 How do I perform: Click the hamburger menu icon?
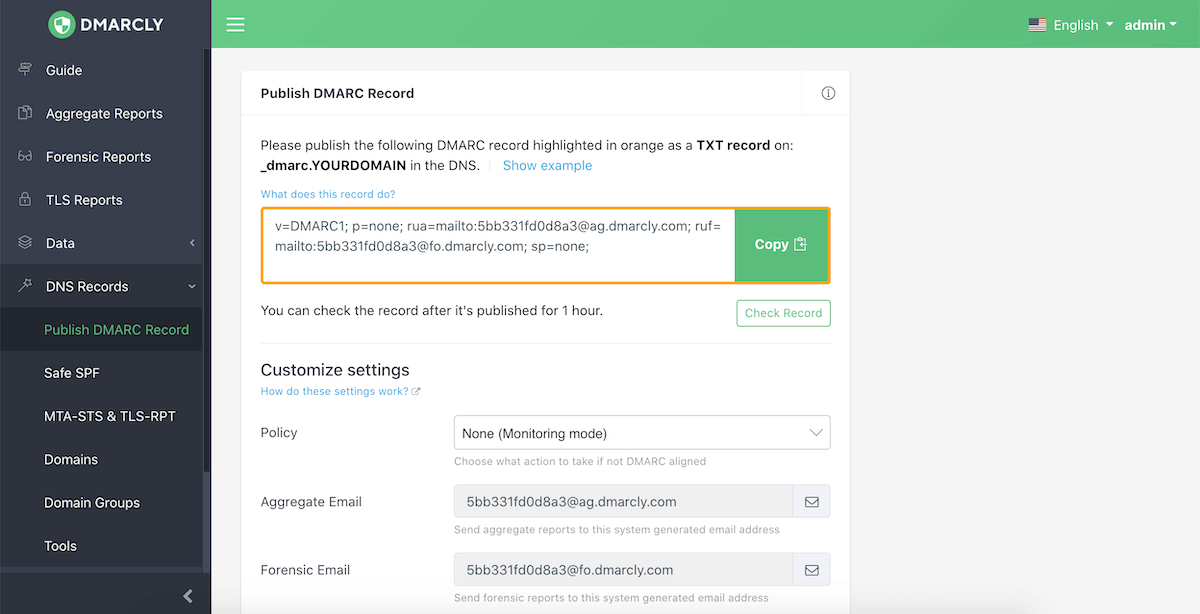pyautogui.click(x=235, y=24)
